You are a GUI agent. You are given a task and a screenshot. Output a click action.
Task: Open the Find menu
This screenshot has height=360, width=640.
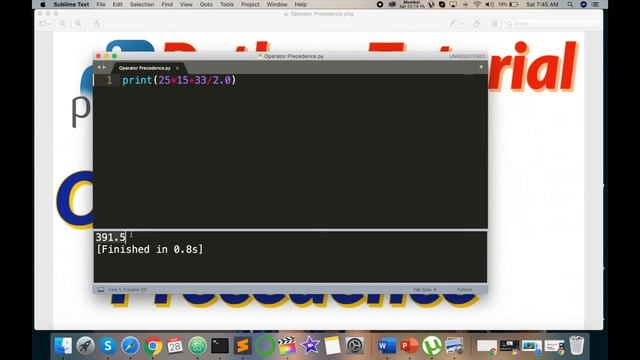(167, 4)
